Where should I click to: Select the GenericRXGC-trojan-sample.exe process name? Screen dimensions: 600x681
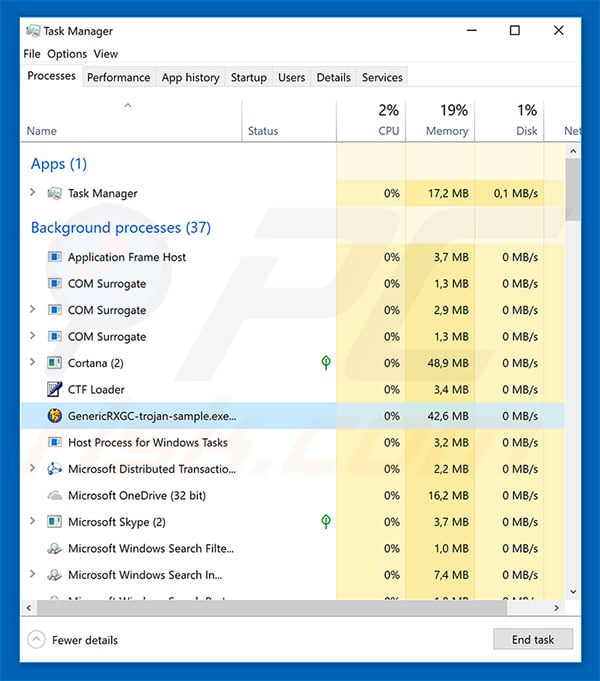(152, 416)
